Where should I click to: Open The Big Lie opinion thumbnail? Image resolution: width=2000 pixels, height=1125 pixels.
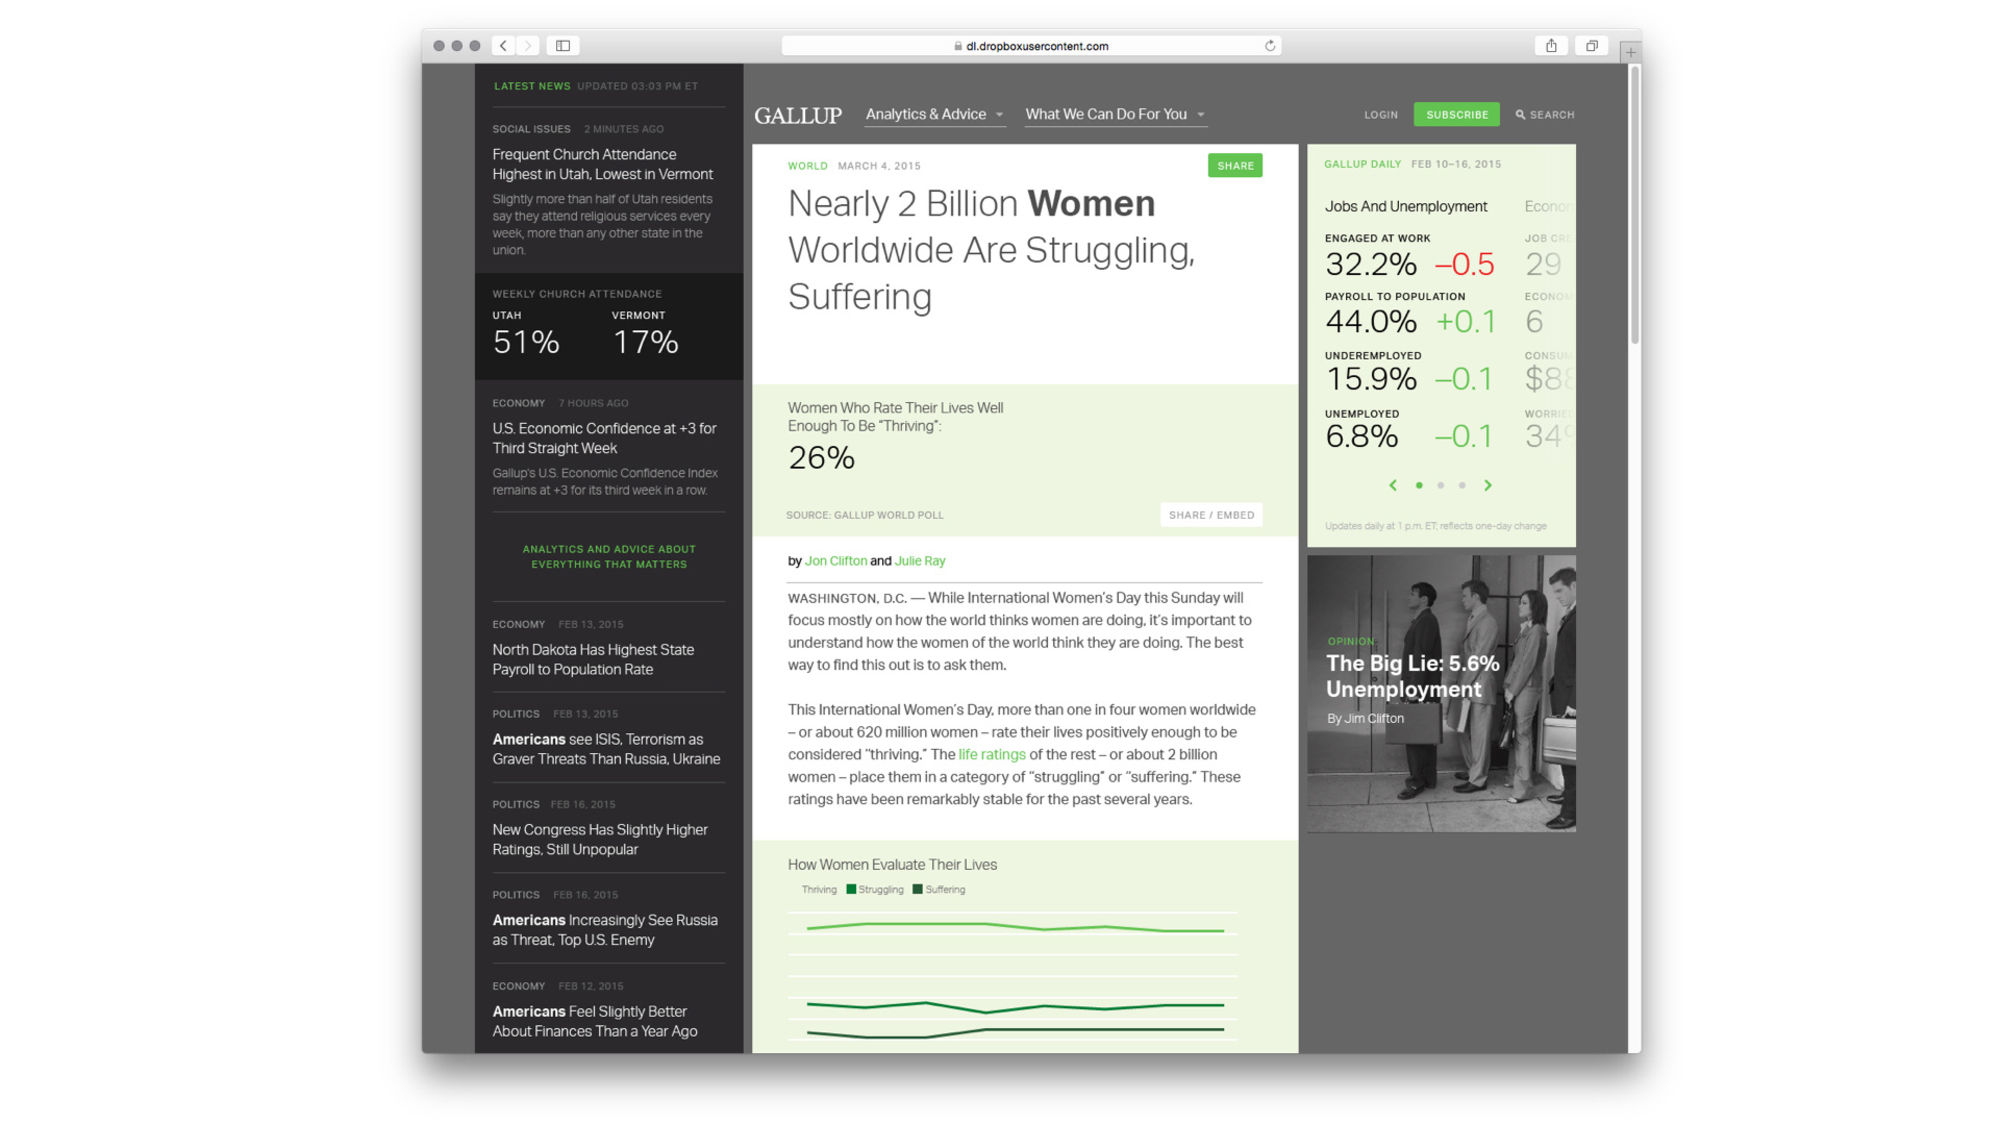tap(1441, 693)
